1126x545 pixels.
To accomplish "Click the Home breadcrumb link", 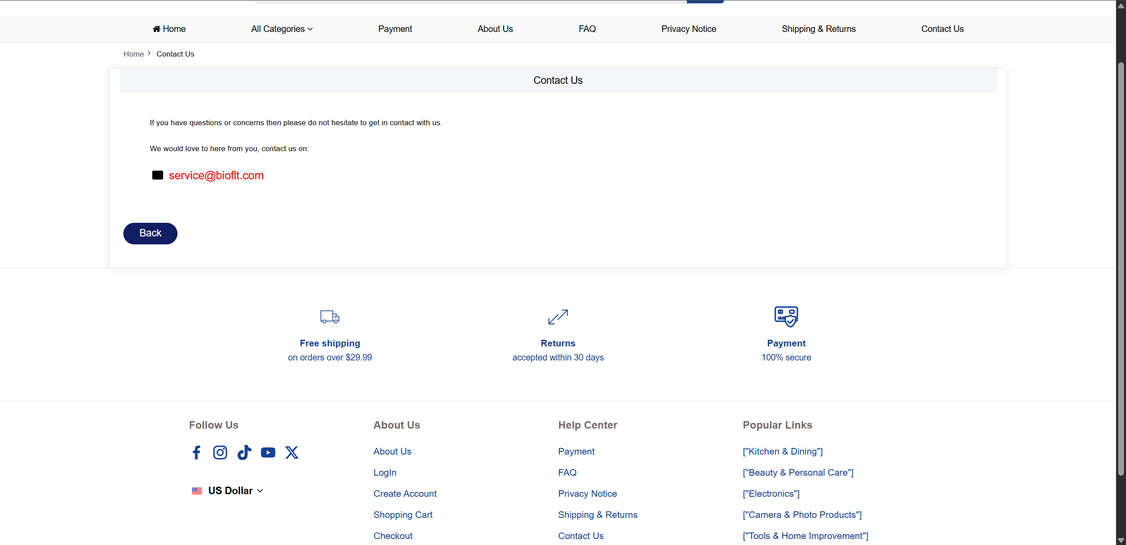I will pos(134,54).
